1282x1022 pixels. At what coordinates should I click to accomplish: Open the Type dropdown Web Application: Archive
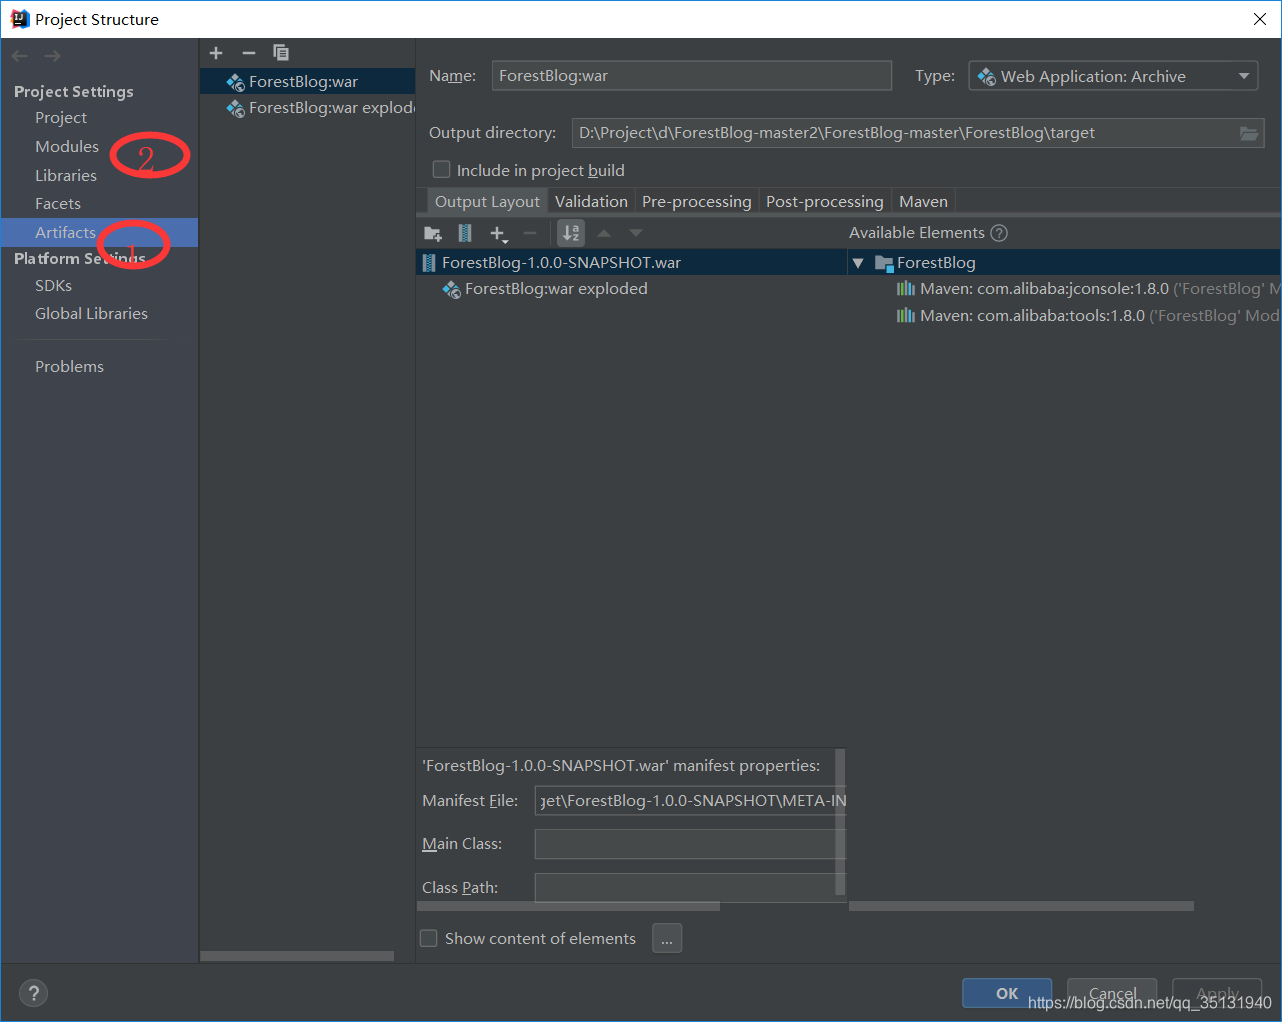1113,76
